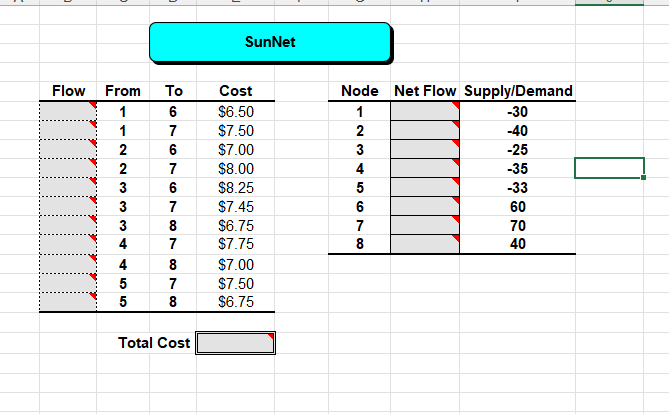Select Flow cell for route 3 to 7

(x=68, y=207)
